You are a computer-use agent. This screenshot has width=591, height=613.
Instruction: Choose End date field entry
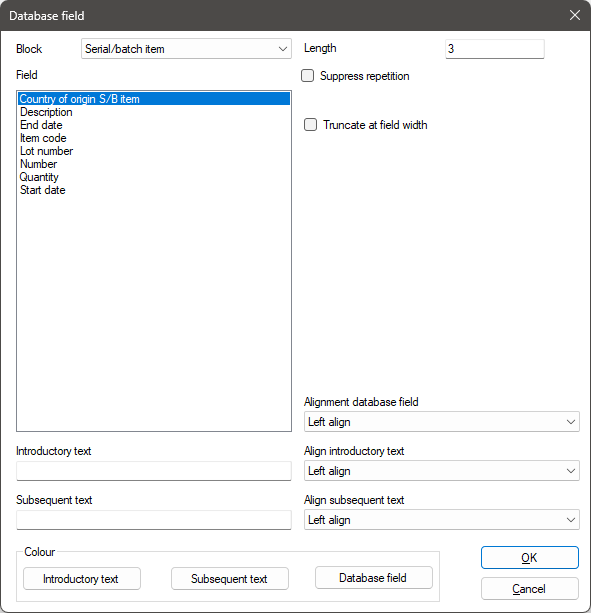41,125
